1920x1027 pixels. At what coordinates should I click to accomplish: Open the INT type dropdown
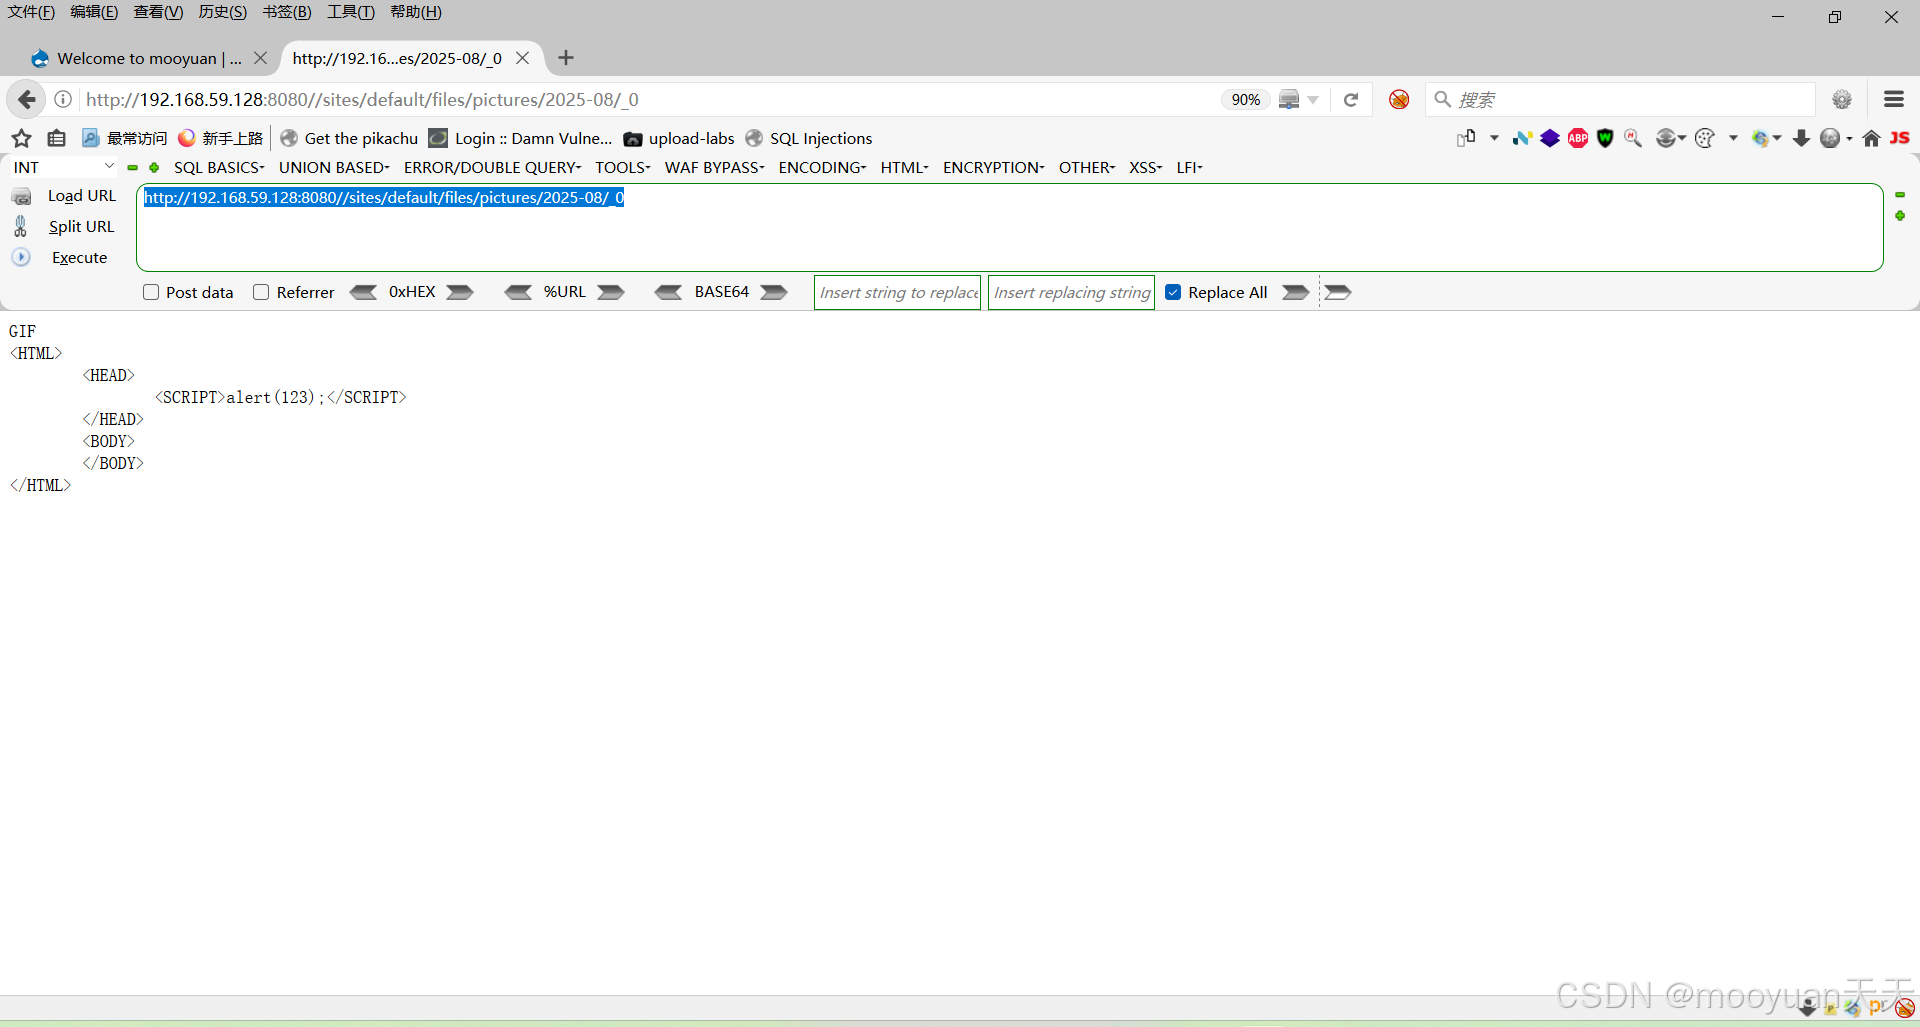click(x=64, y=167)
